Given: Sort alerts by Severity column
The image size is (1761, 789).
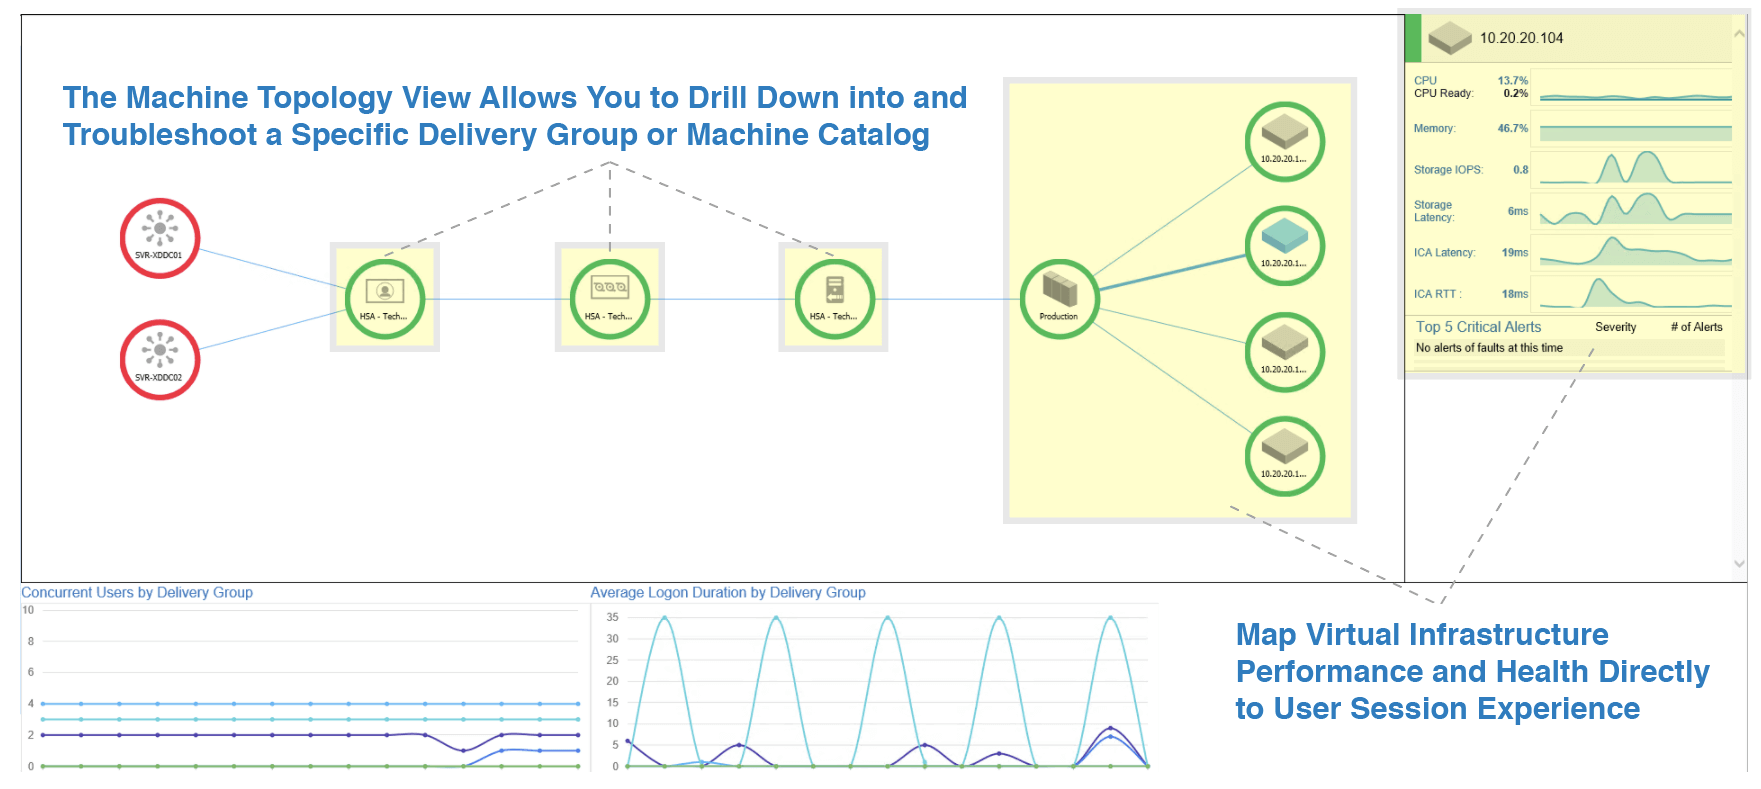Looking at the screenshot, I should [1615, 327].
